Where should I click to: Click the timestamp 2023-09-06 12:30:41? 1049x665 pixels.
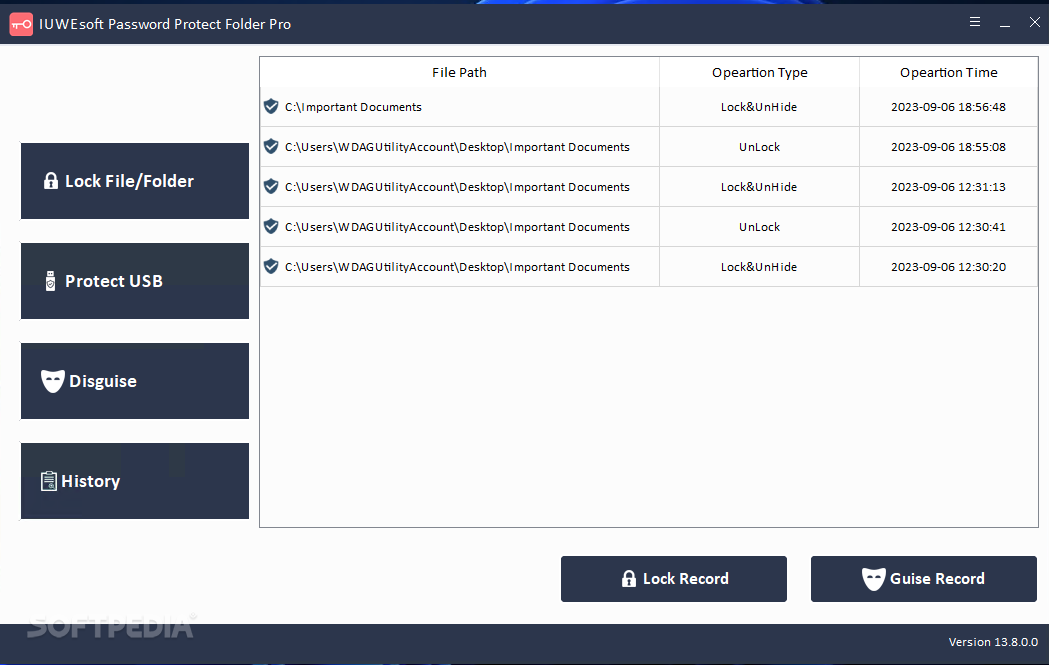[x=948, y=227]
